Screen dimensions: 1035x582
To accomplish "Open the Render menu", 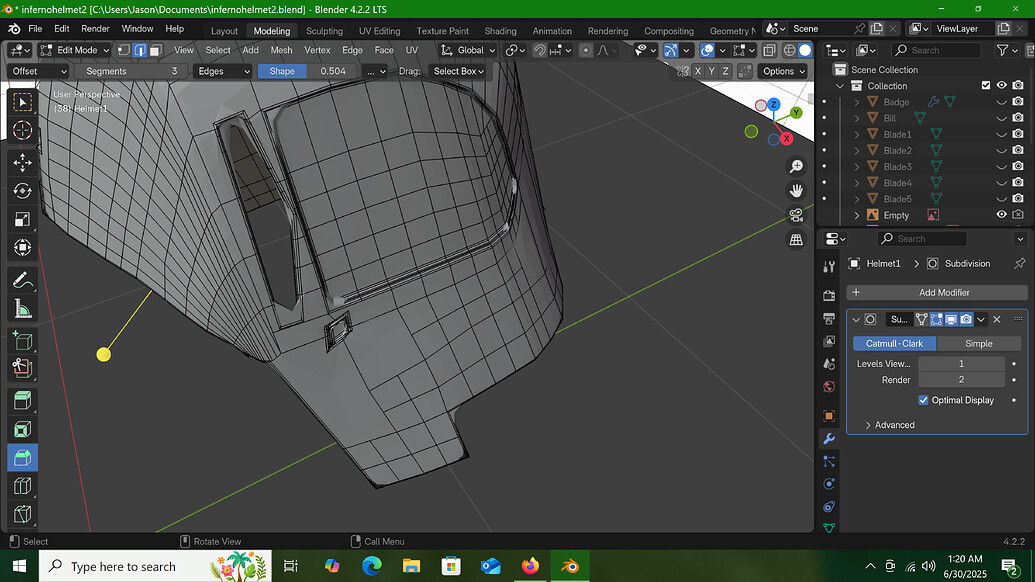I will point(95,29).
